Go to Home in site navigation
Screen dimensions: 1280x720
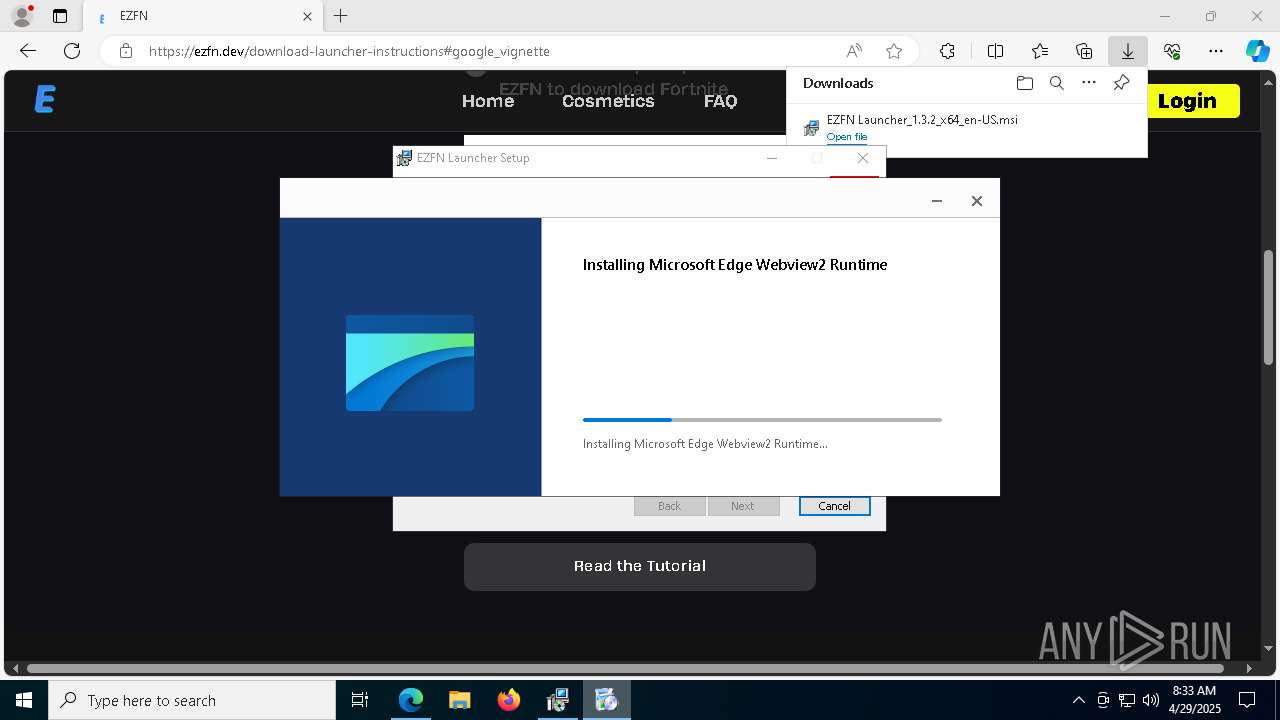(488, 101)
